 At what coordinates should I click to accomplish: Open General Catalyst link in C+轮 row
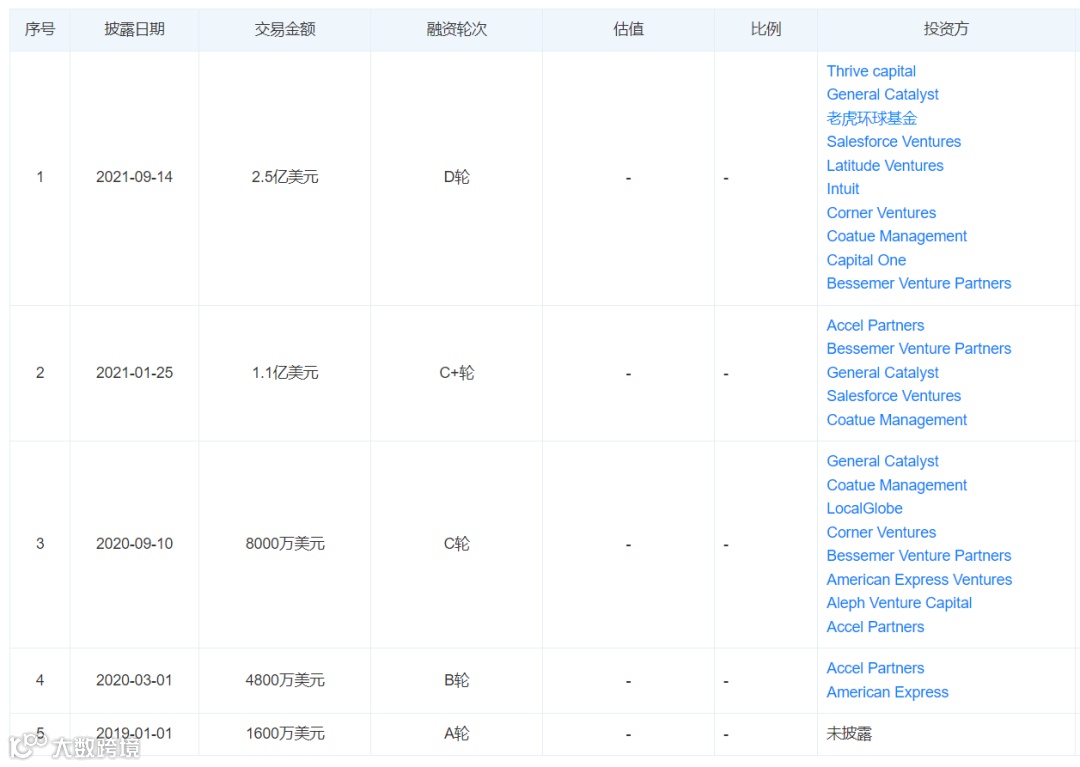[882, 372]
